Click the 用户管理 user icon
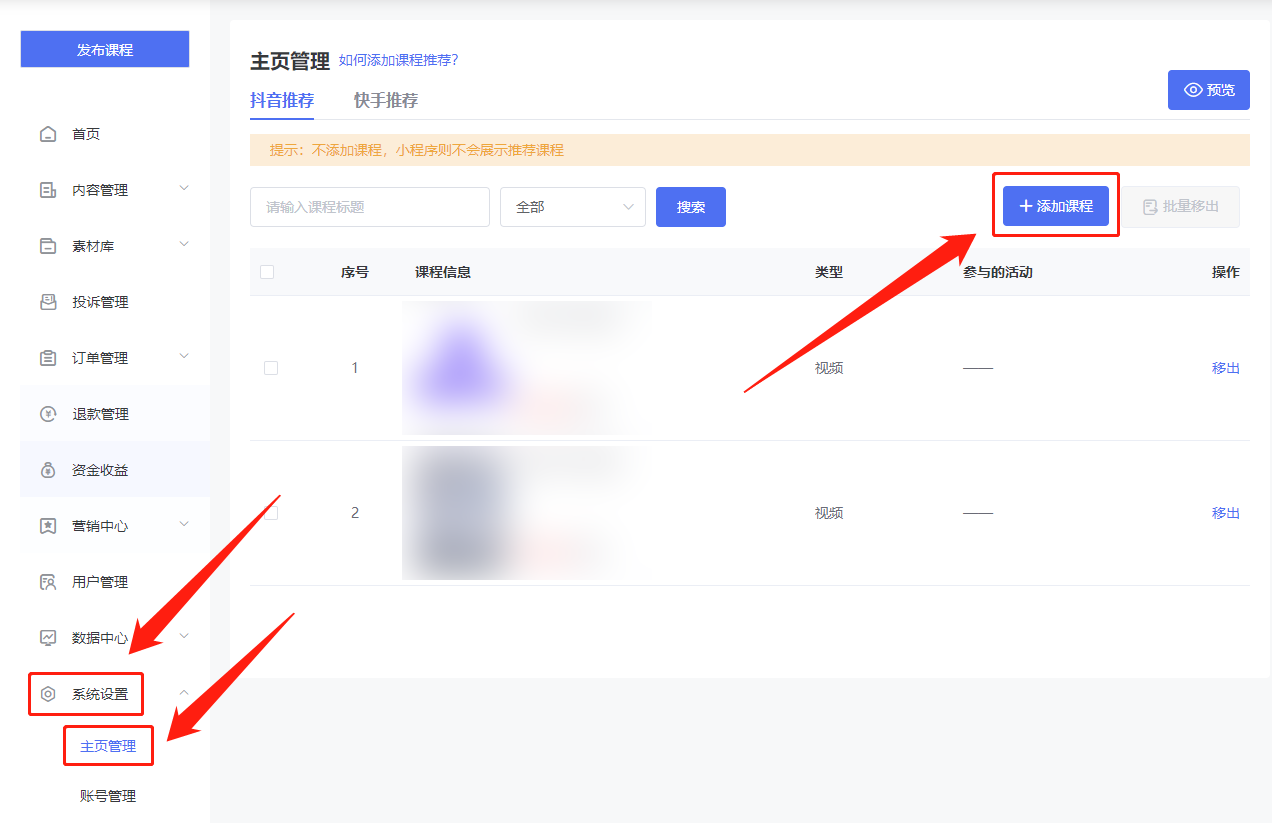Image resolution: width=1272 pixels, height=823 pixels. (x=48, y=582)
